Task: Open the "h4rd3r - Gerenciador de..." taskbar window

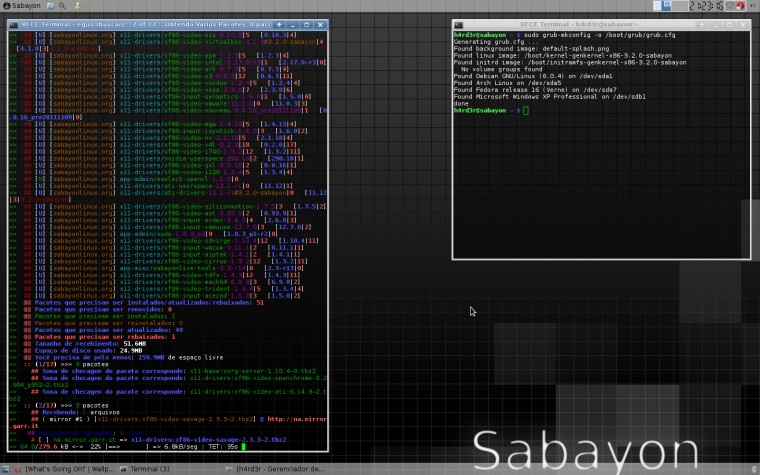Action: point(275,469)
